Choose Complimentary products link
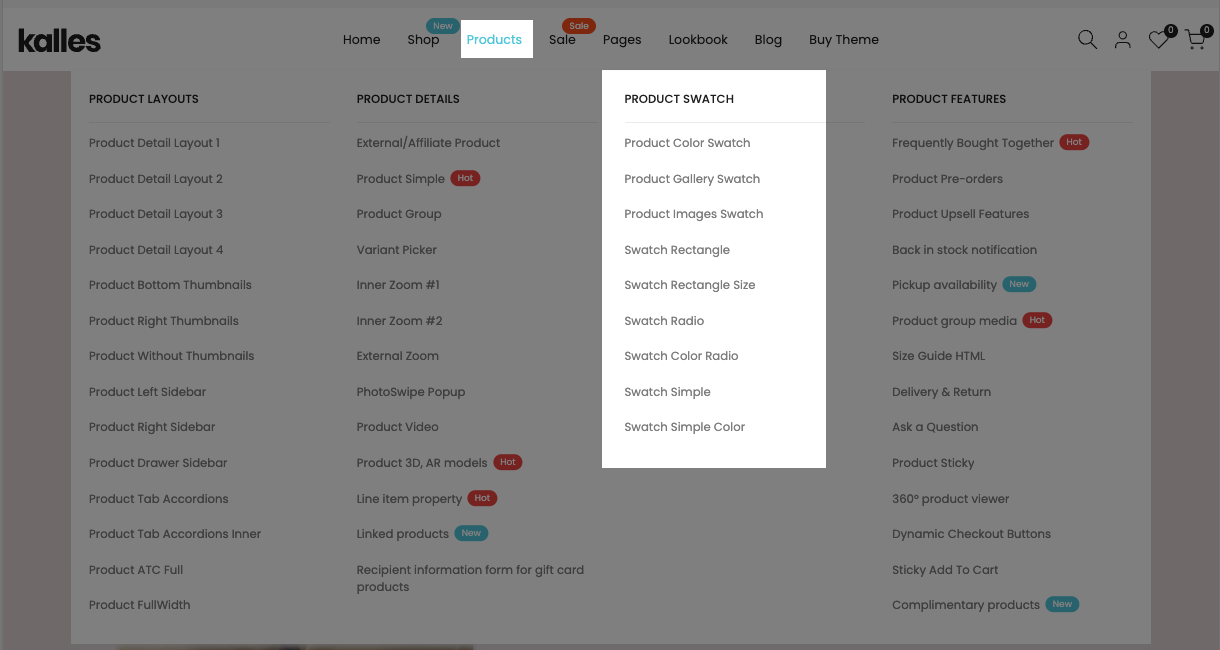The height and width of the screenshot is (650, 1220). coord(965,605)
